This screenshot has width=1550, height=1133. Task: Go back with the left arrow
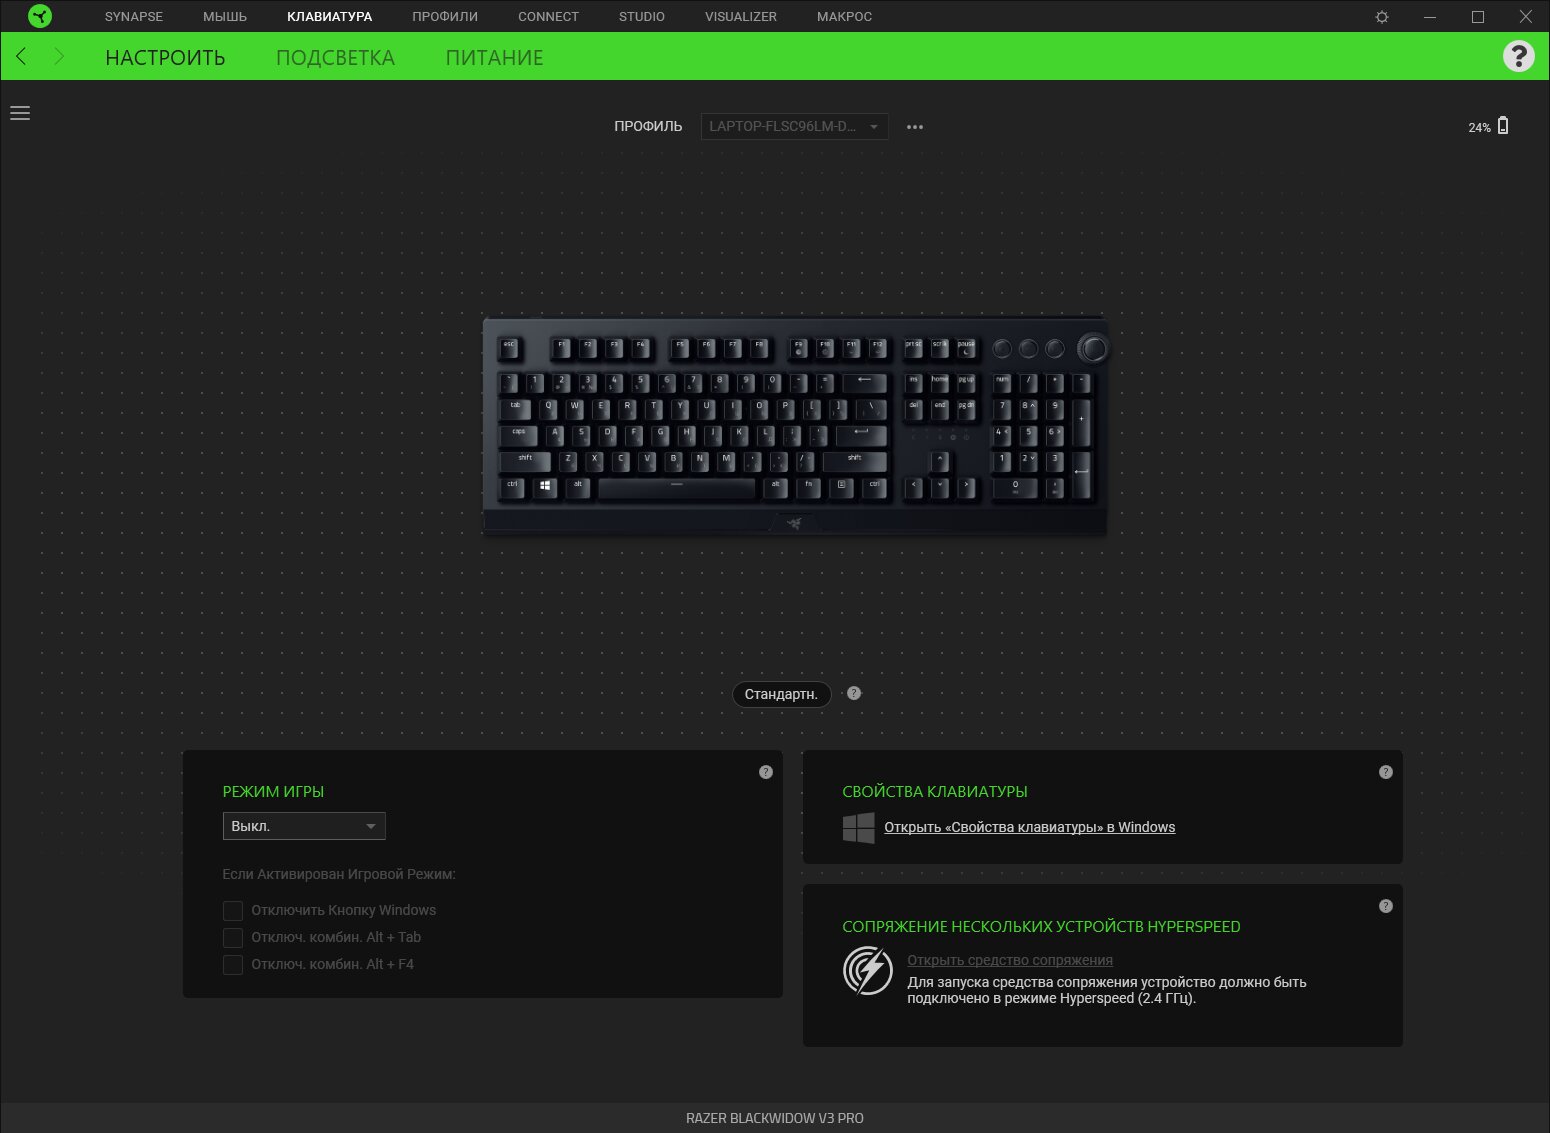22,57
